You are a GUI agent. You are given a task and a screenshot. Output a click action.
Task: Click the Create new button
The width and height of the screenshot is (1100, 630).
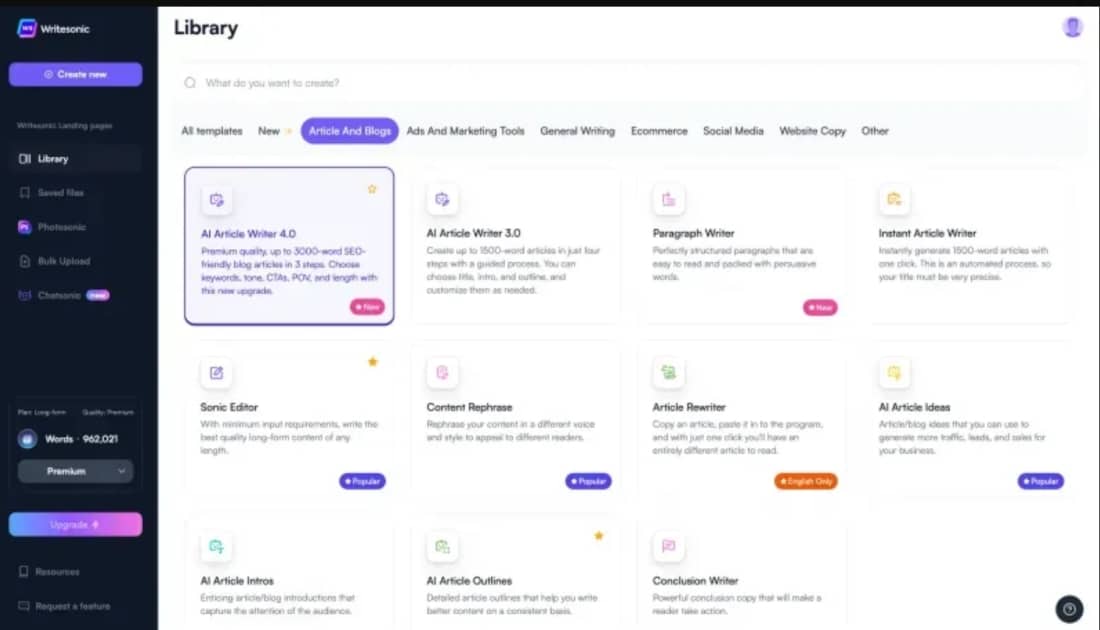[x=75, y=74]
